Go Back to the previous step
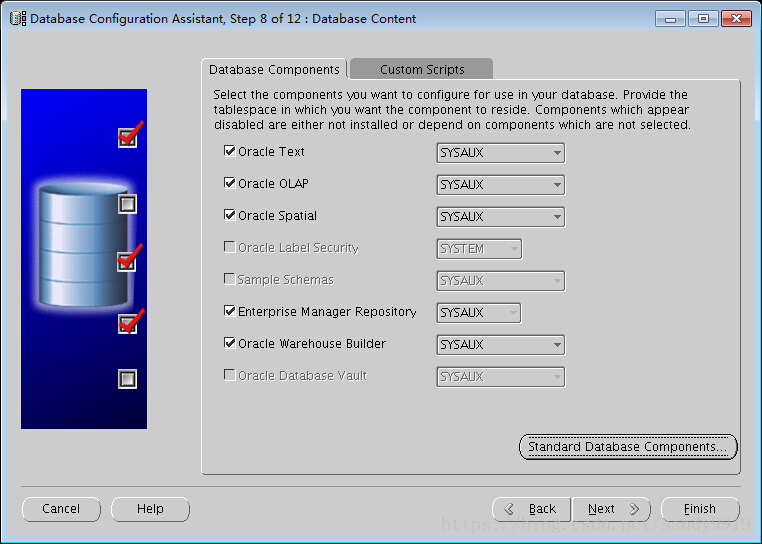This screenshot has width=762, height=544. point(532,509)
